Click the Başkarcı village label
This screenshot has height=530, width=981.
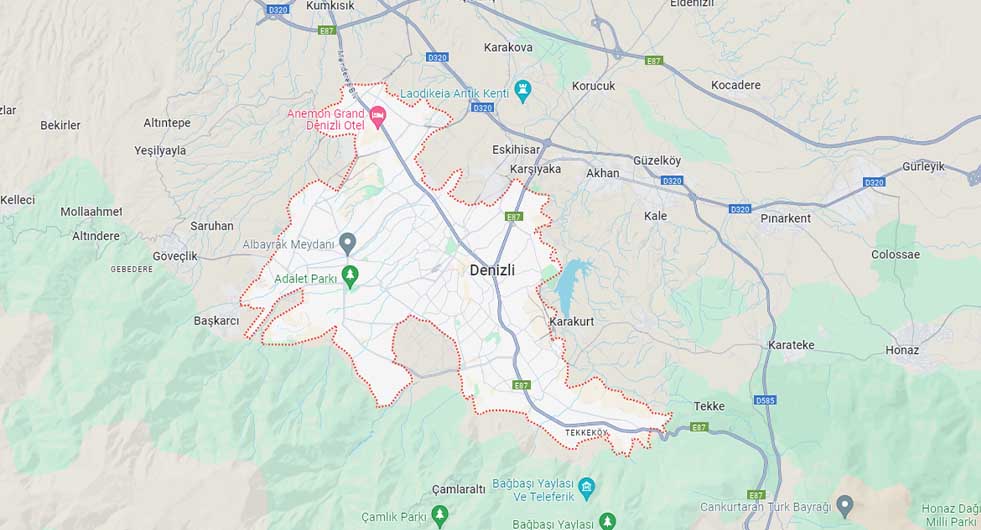pos(216,321)
